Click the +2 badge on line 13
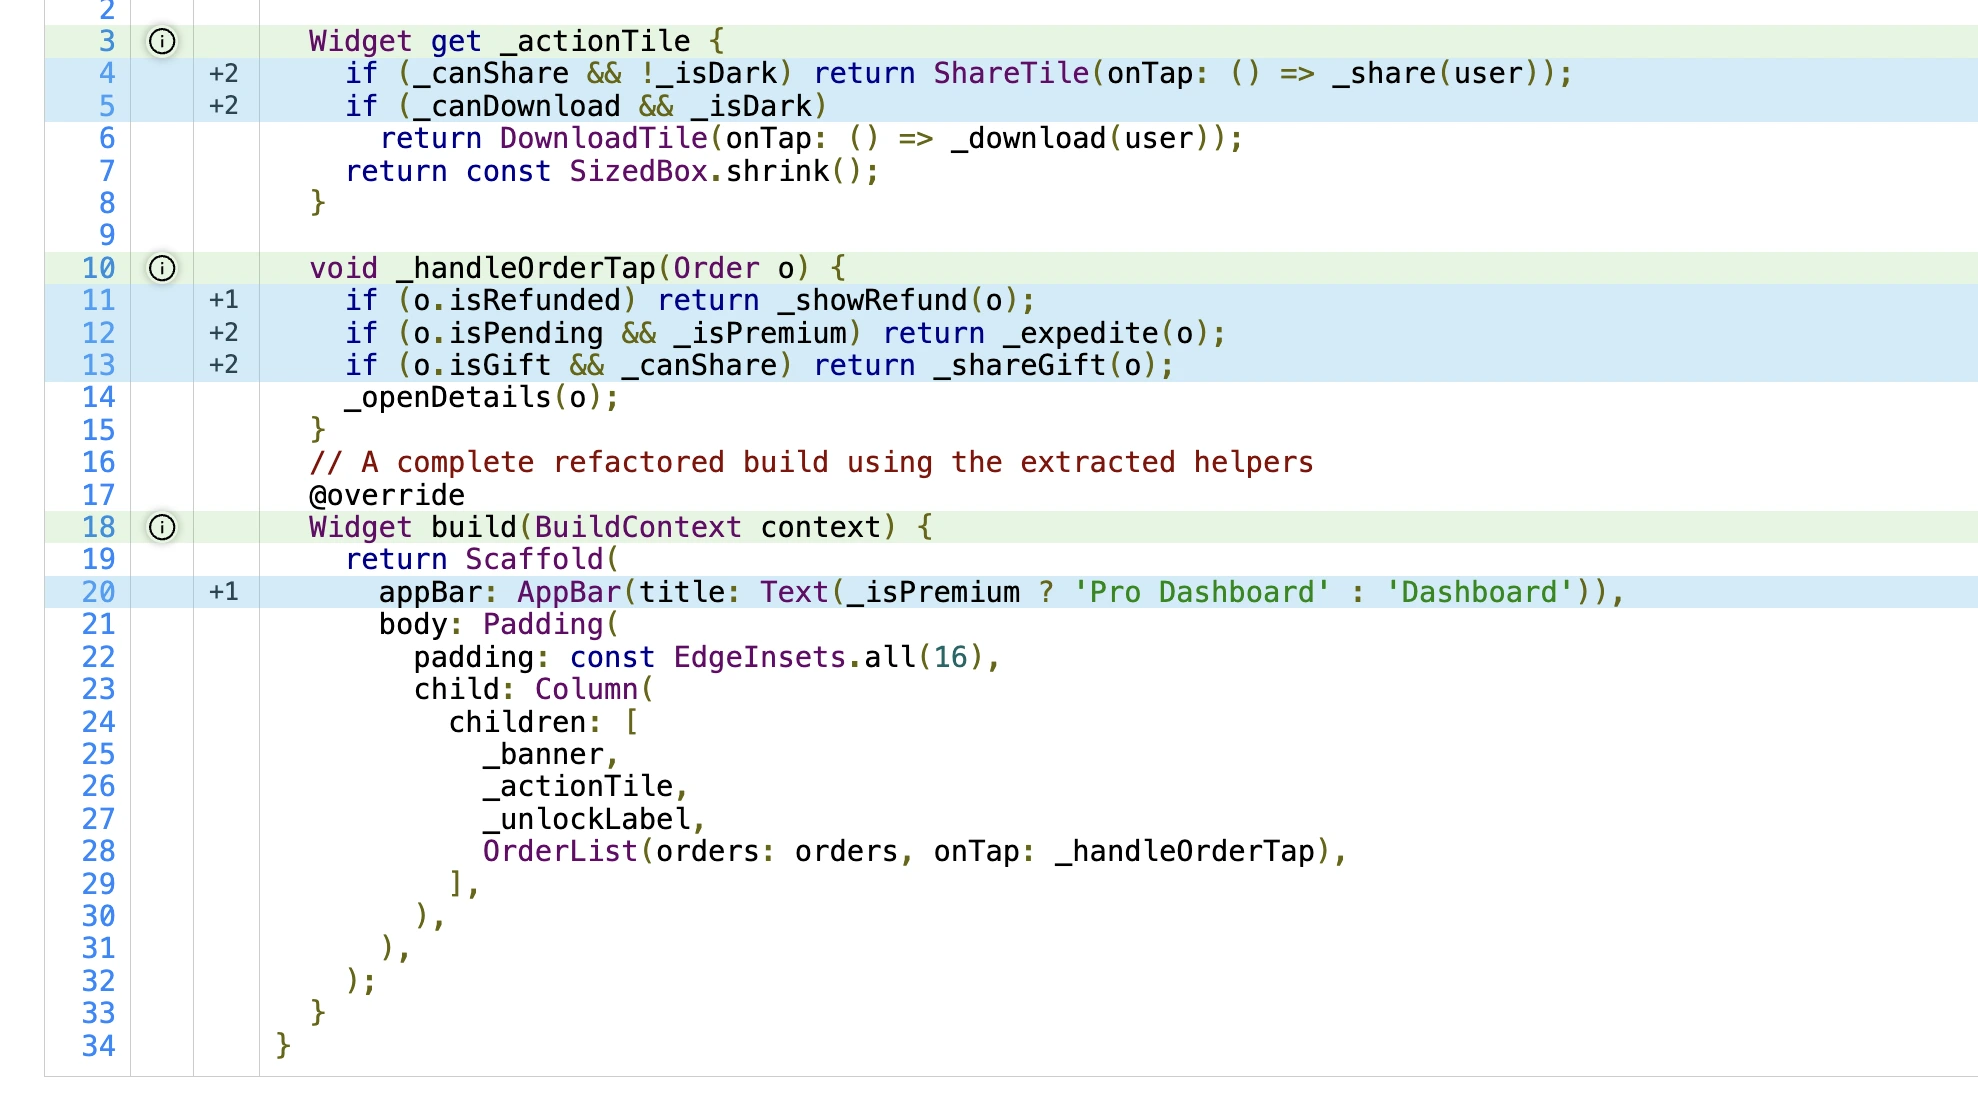Screen dimensions: 1978x1094 pyautogui.click(x=224, y=365)
